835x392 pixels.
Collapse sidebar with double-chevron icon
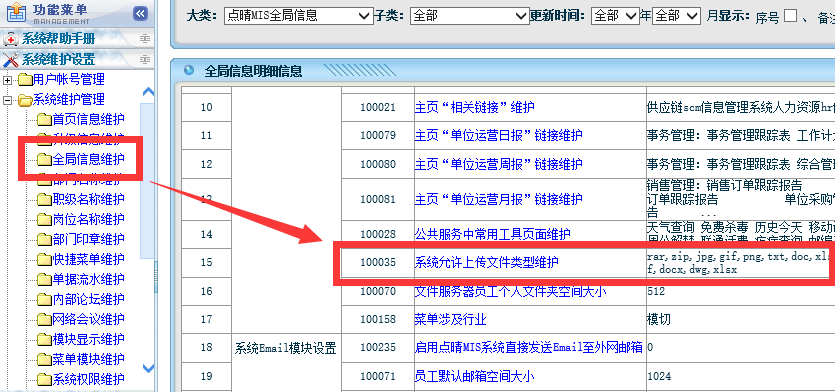click(x=140, y=13)
